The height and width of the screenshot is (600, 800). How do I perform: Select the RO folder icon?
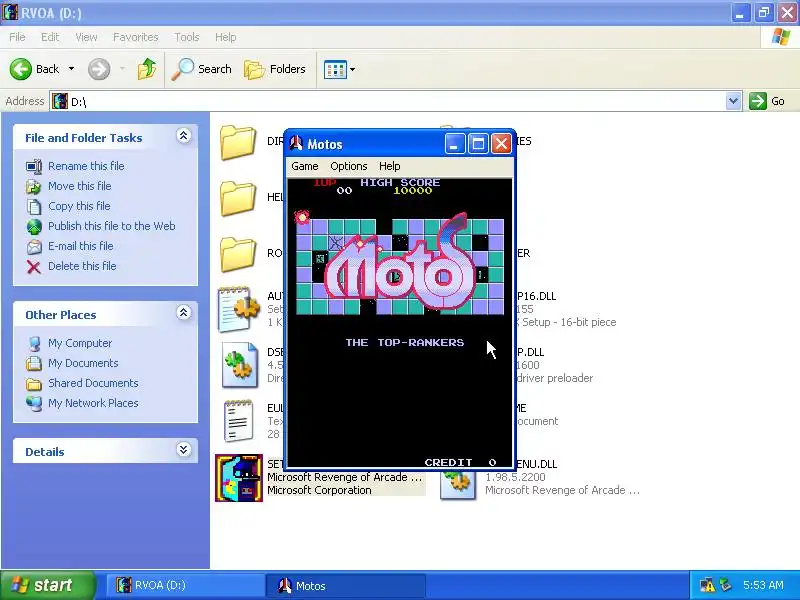coord(238,254)
